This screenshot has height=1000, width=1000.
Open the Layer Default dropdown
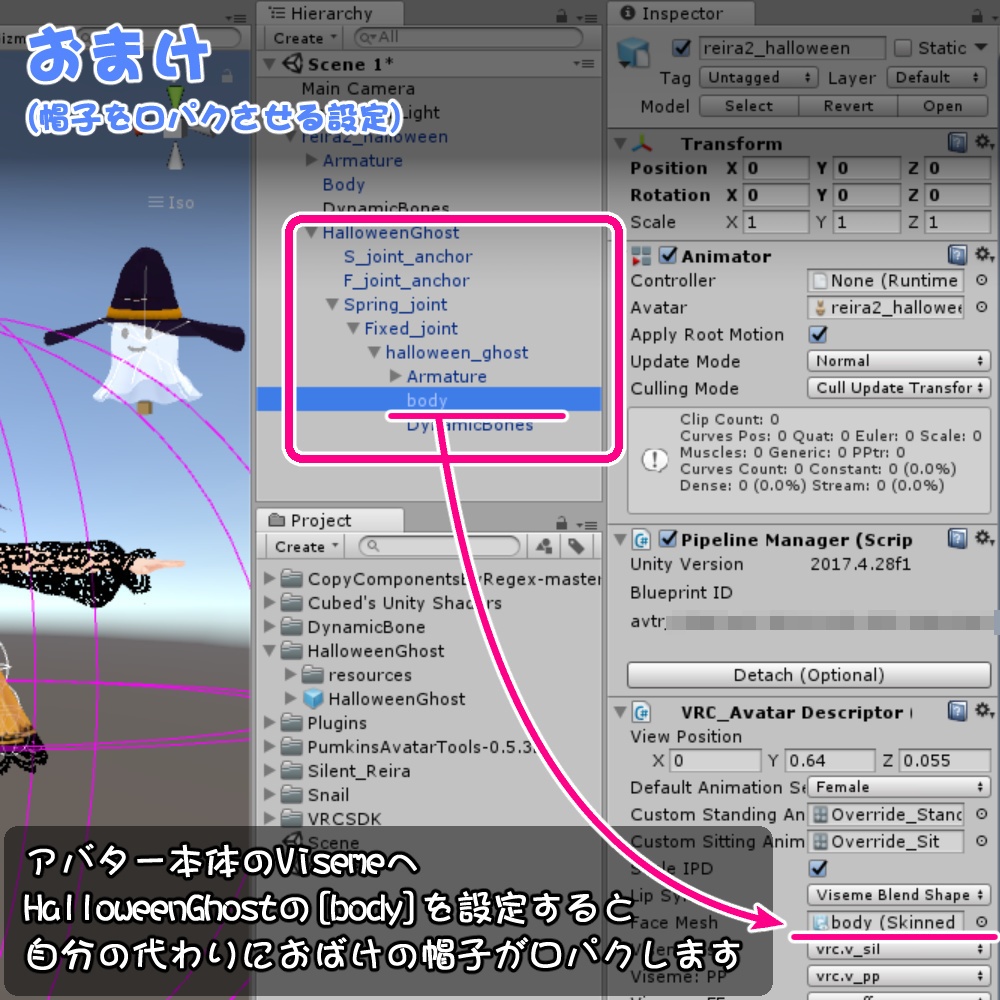(x=936, y=77)
